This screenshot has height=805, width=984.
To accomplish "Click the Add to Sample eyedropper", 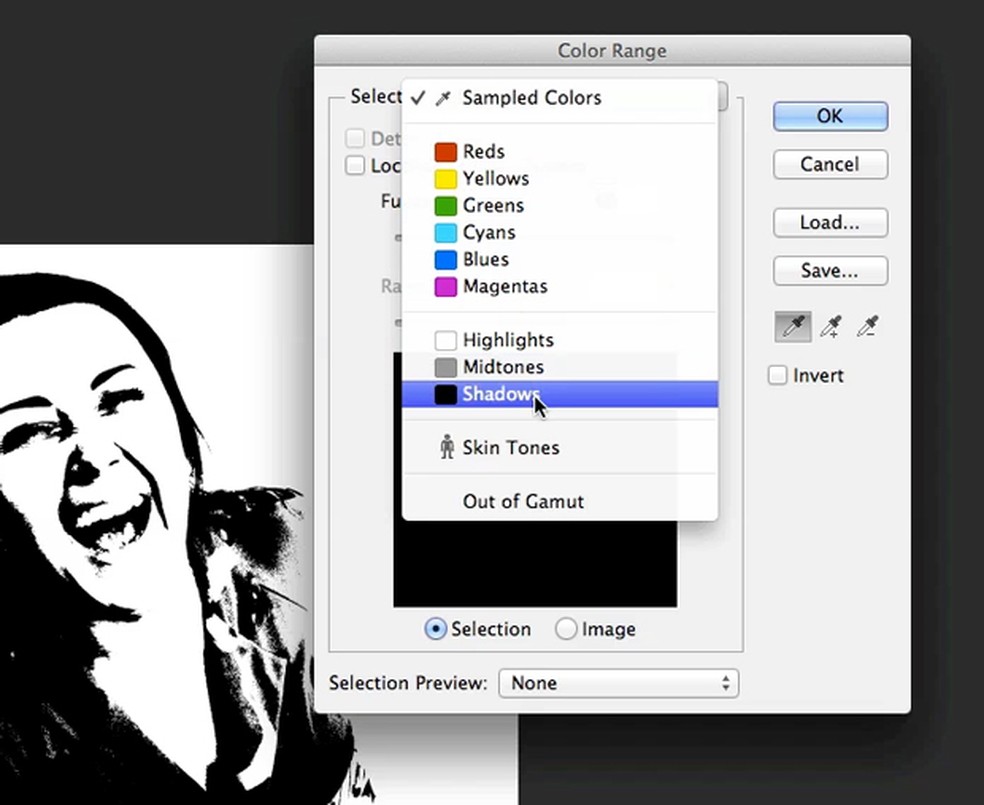I will tap(830, 326).
